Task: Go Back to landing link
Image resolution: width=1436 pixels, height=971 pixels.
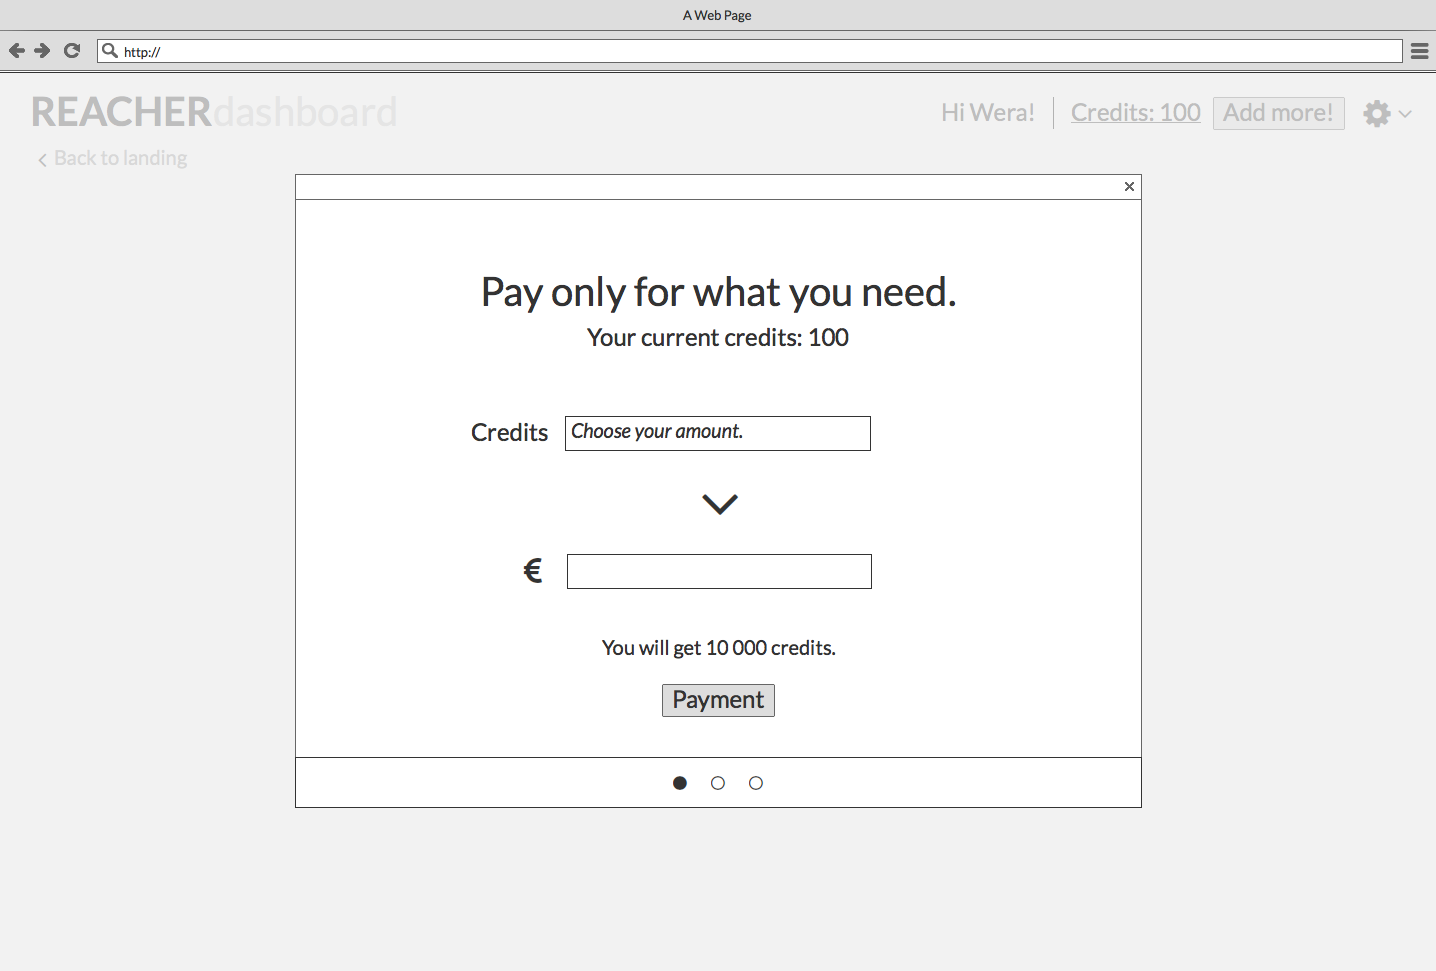Action: 112,158
